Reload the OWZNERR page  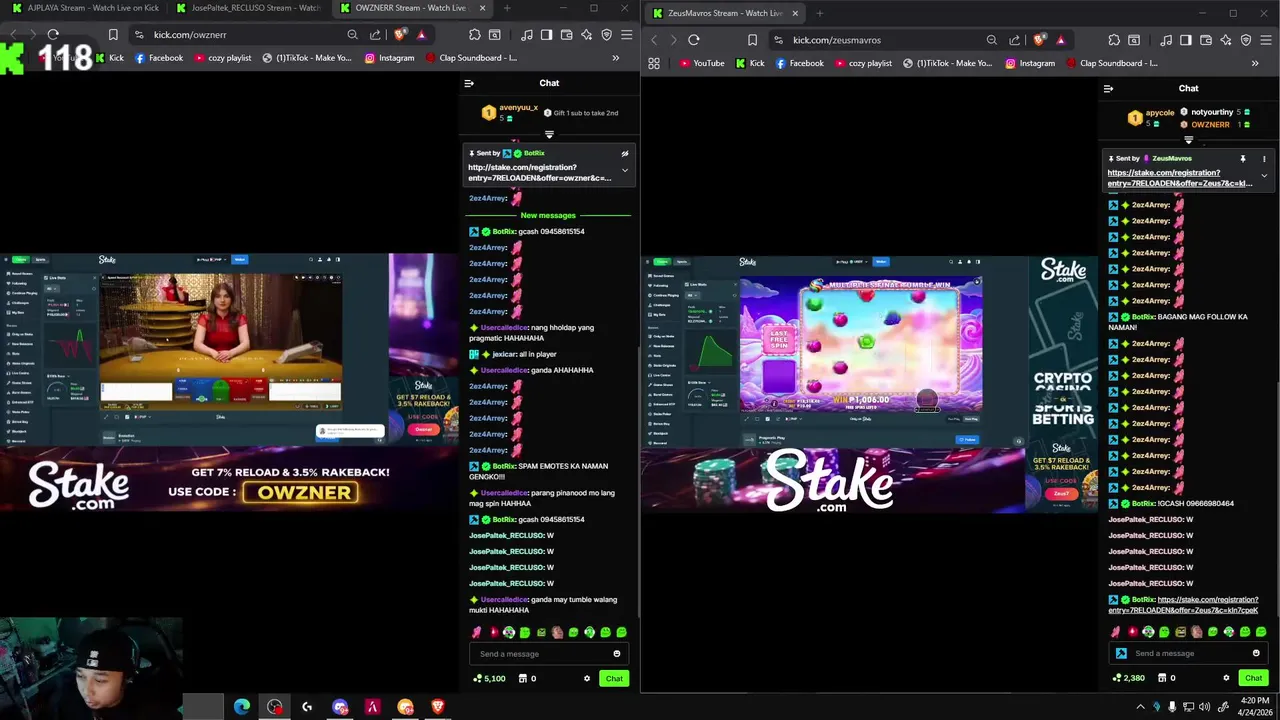pyautogui.click(x=53, y=35)
